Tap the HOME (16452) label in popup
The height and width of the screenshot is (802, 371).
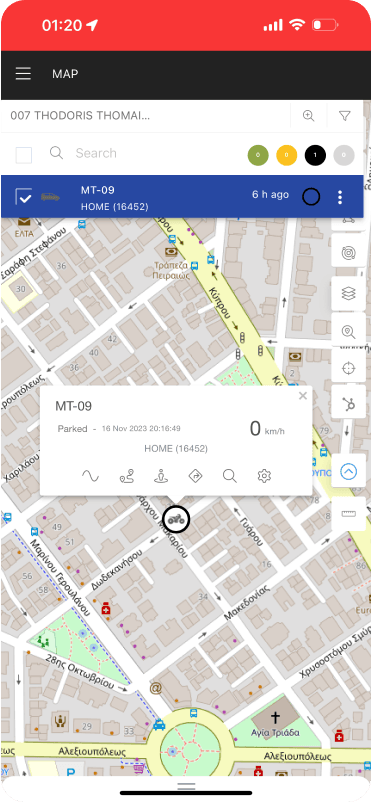176,449
